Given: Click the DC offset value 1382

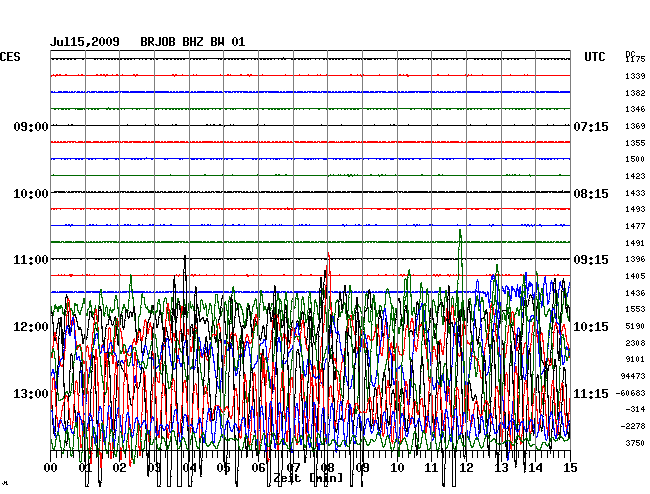Looking at the screenshot, I should 635,93.
